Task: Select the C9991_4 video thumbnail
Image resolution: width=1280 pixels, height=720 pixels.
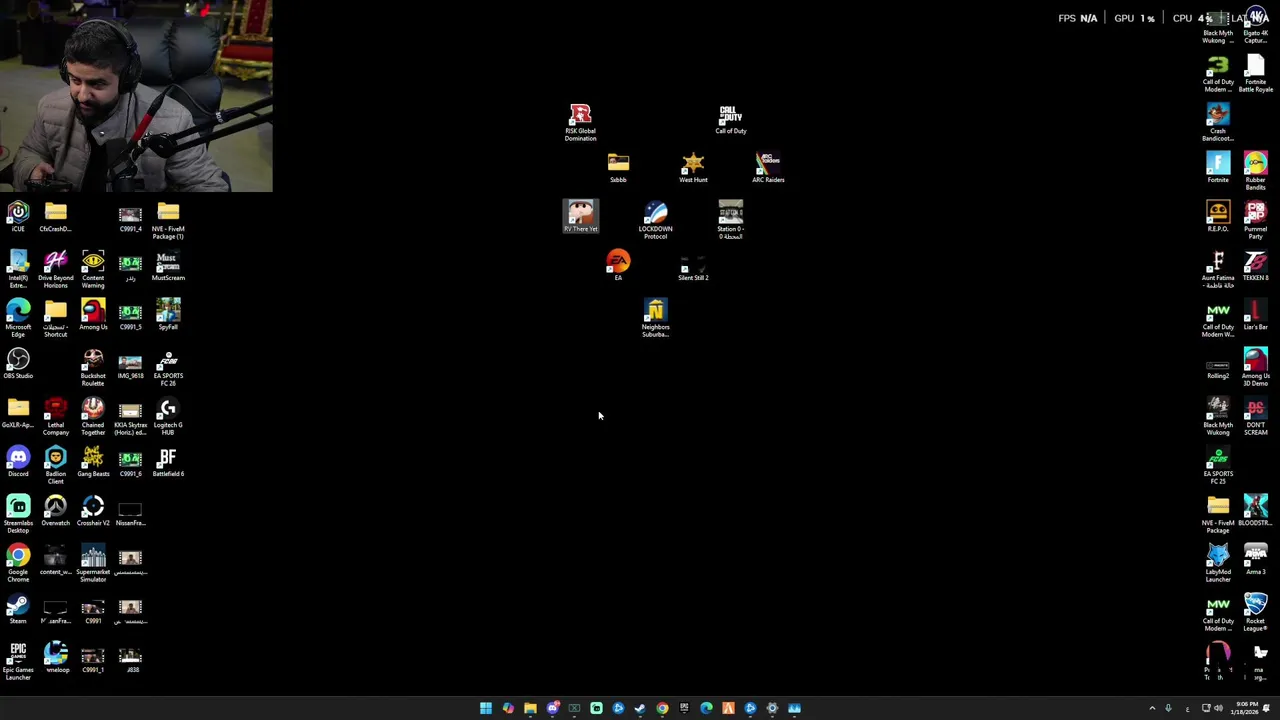Action: click(130, 217)
